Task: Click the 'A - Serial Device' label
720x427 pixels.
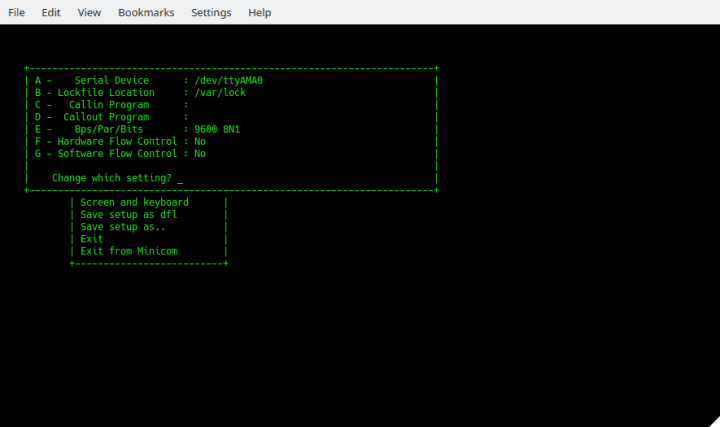Action: (x=92, y=80)
